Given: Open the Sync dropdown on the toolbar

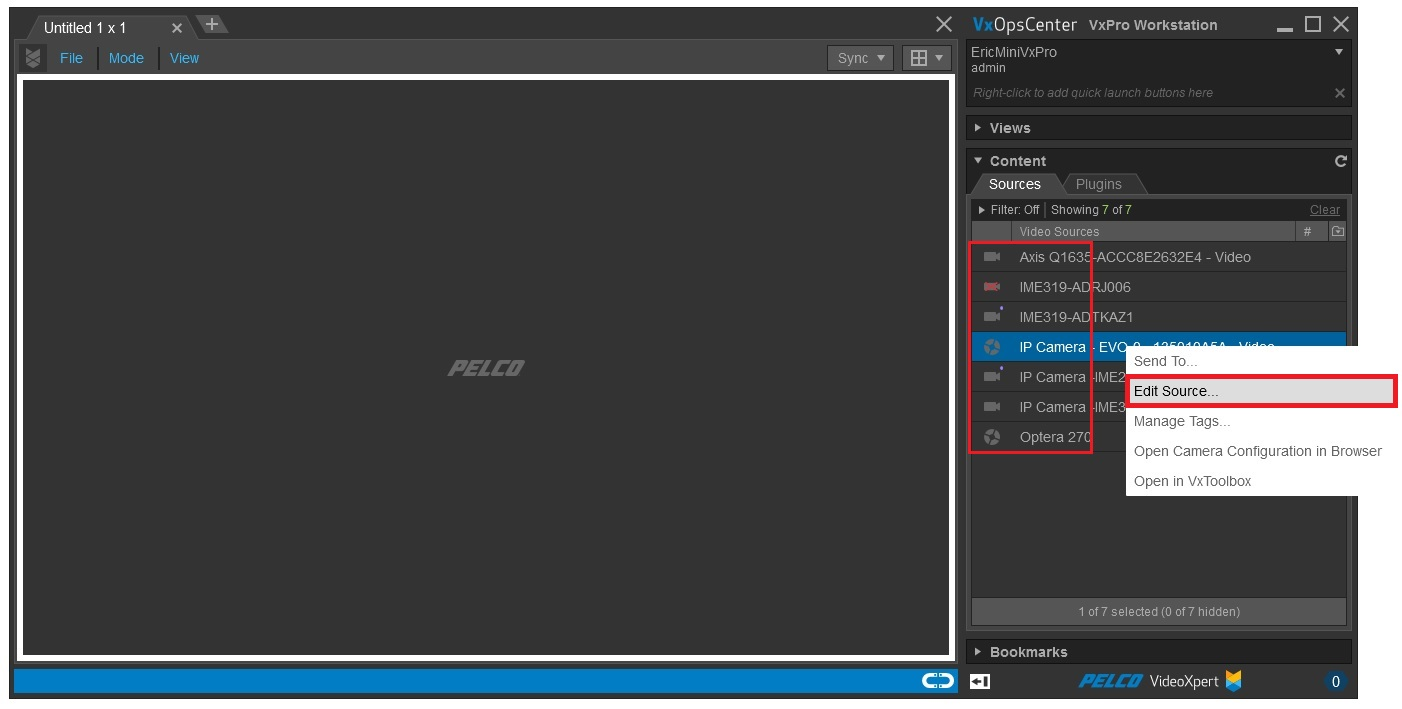Looking at the screenshot, I should [859, 58].
